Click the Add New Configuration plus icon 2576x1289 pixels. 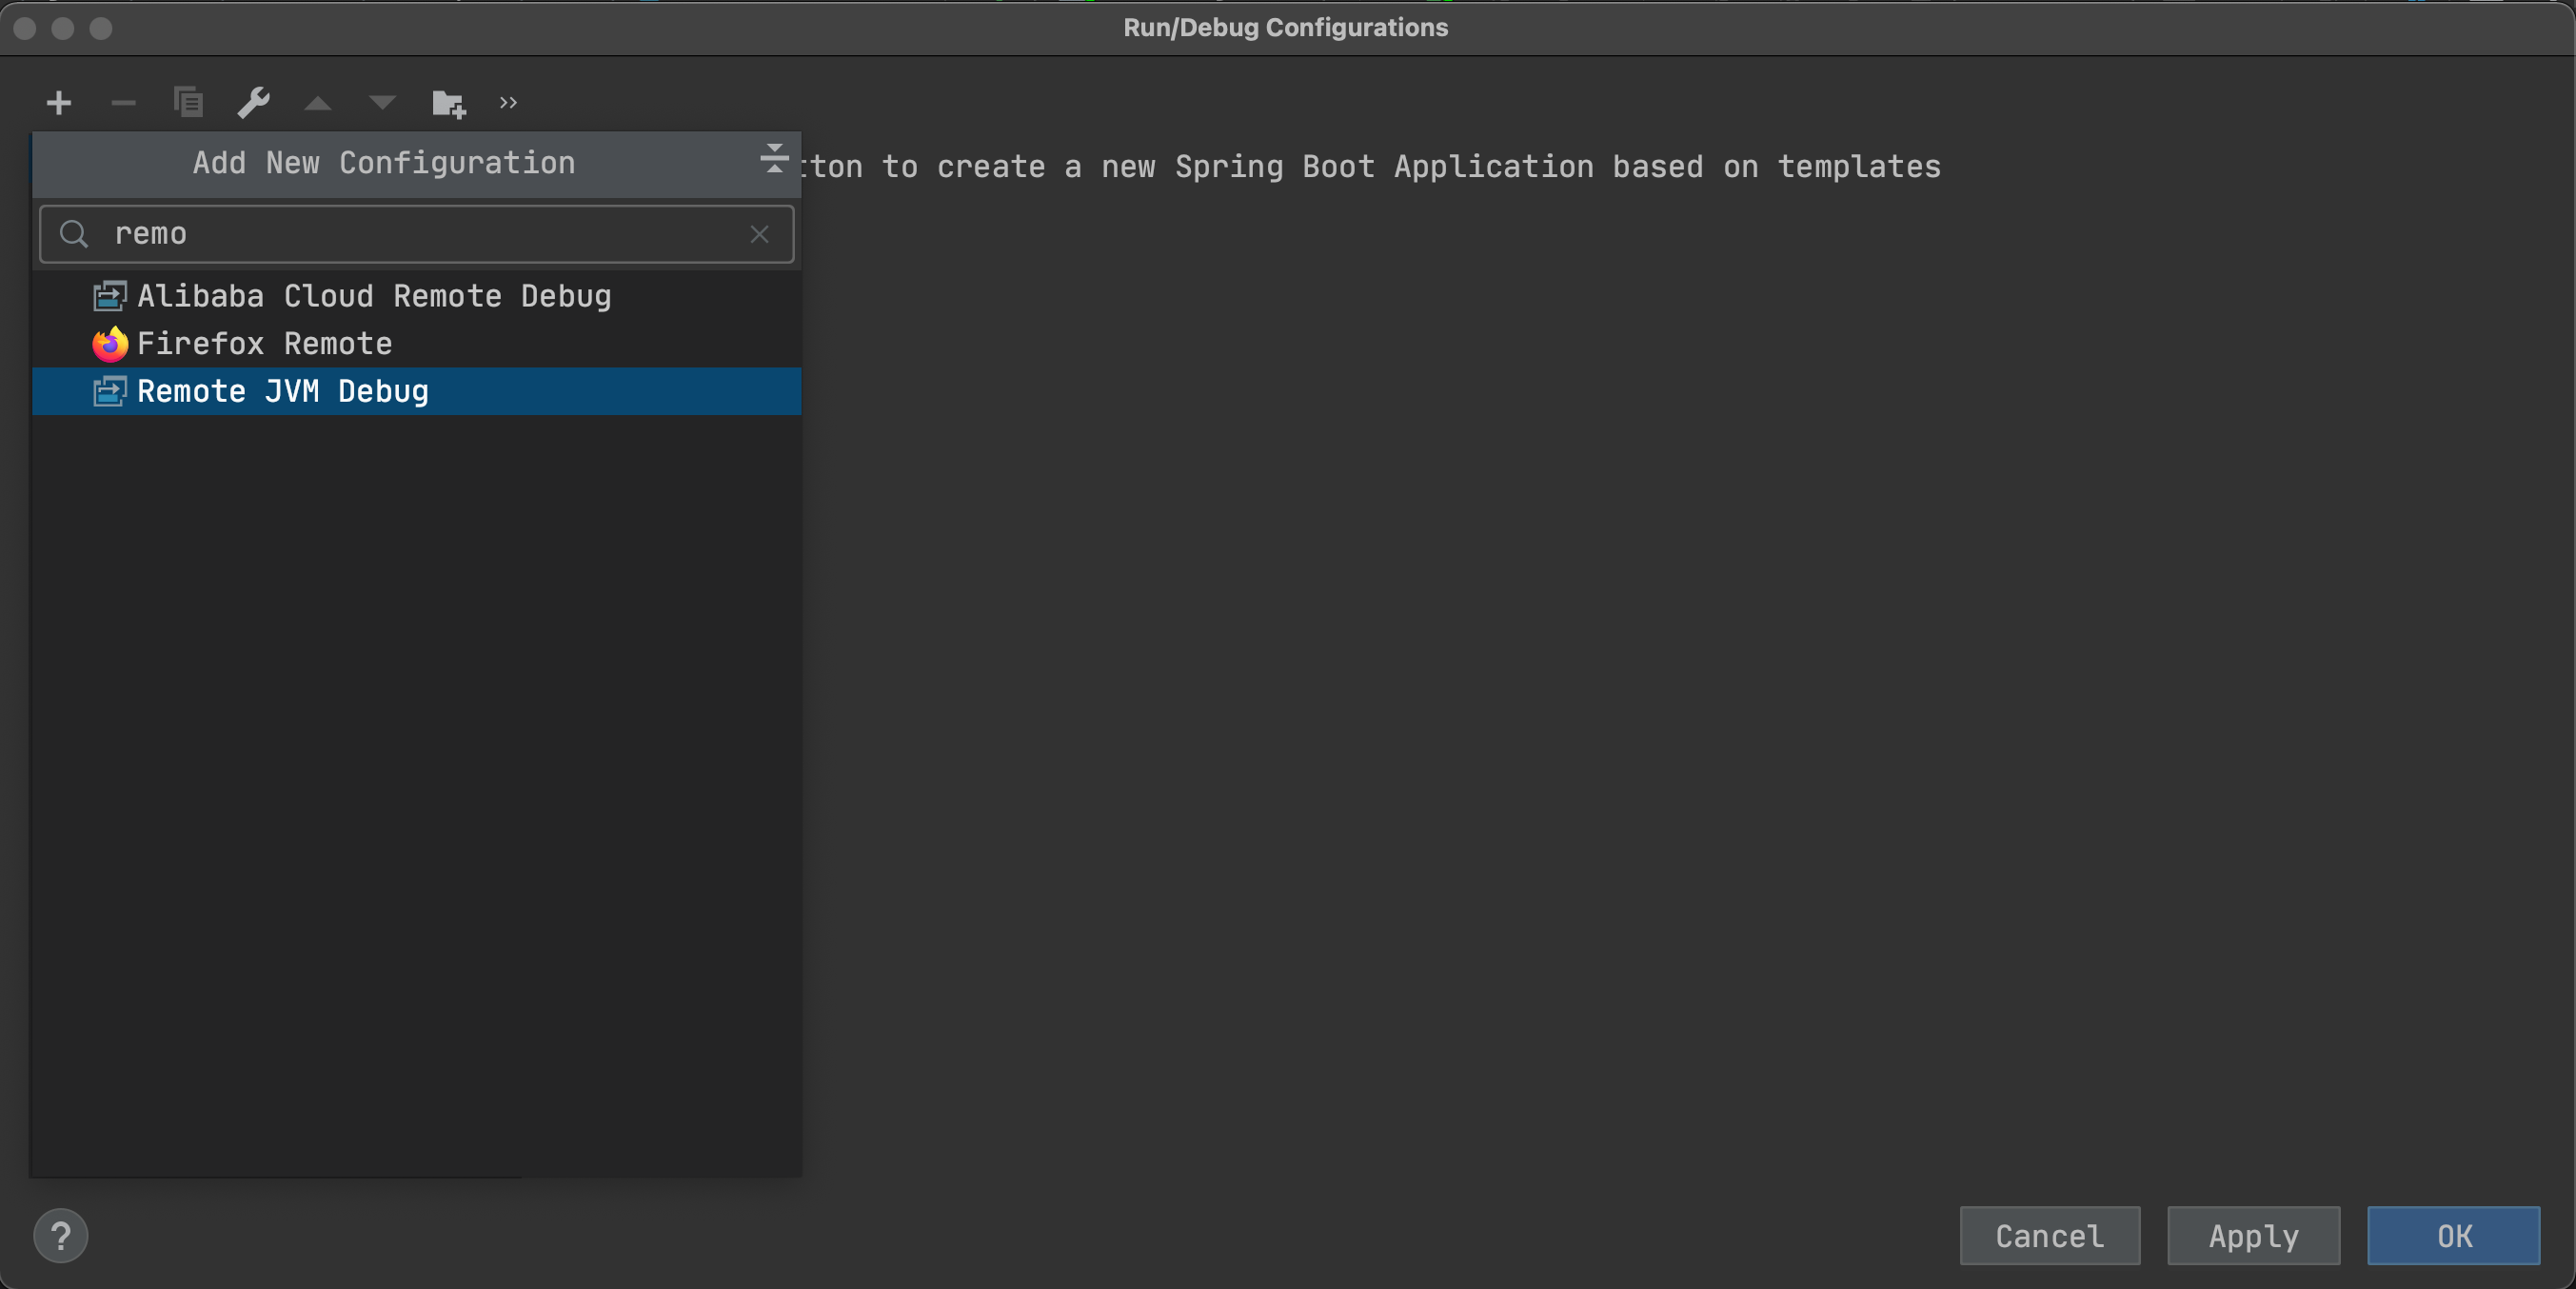[x=59, y=103]
